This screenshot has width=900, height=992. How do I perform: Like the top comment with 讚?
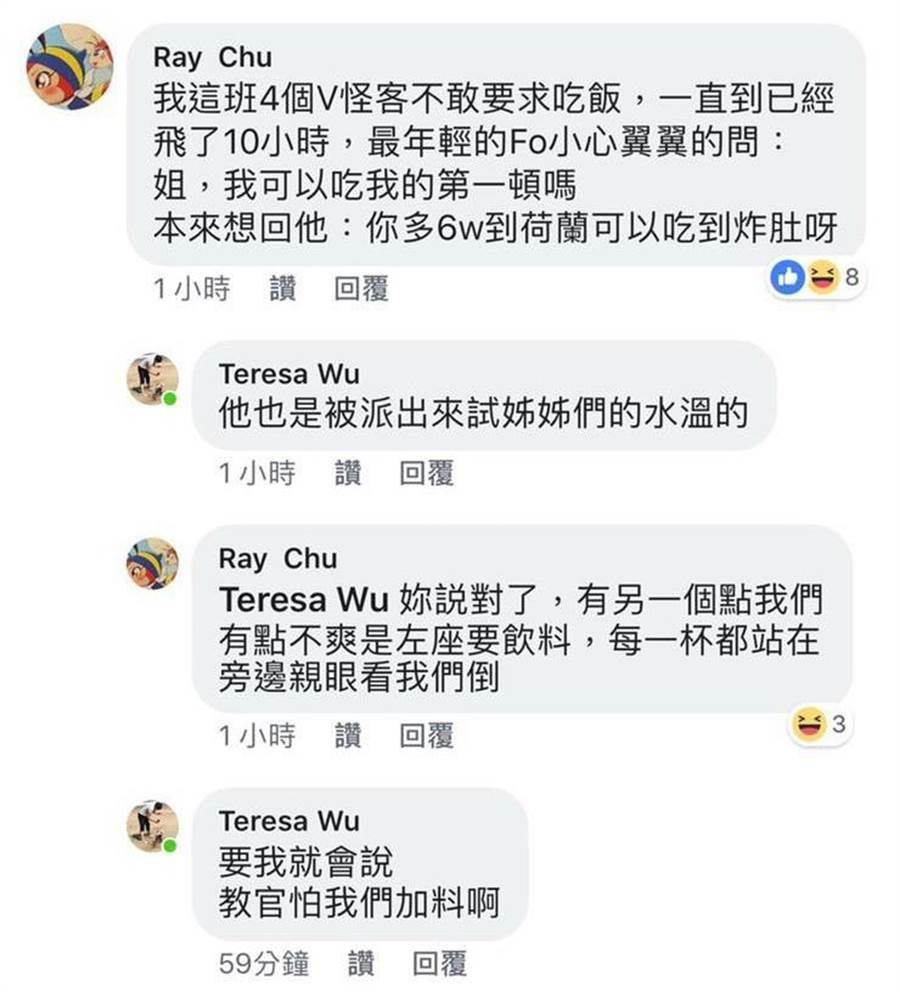[x=283, y=289]
